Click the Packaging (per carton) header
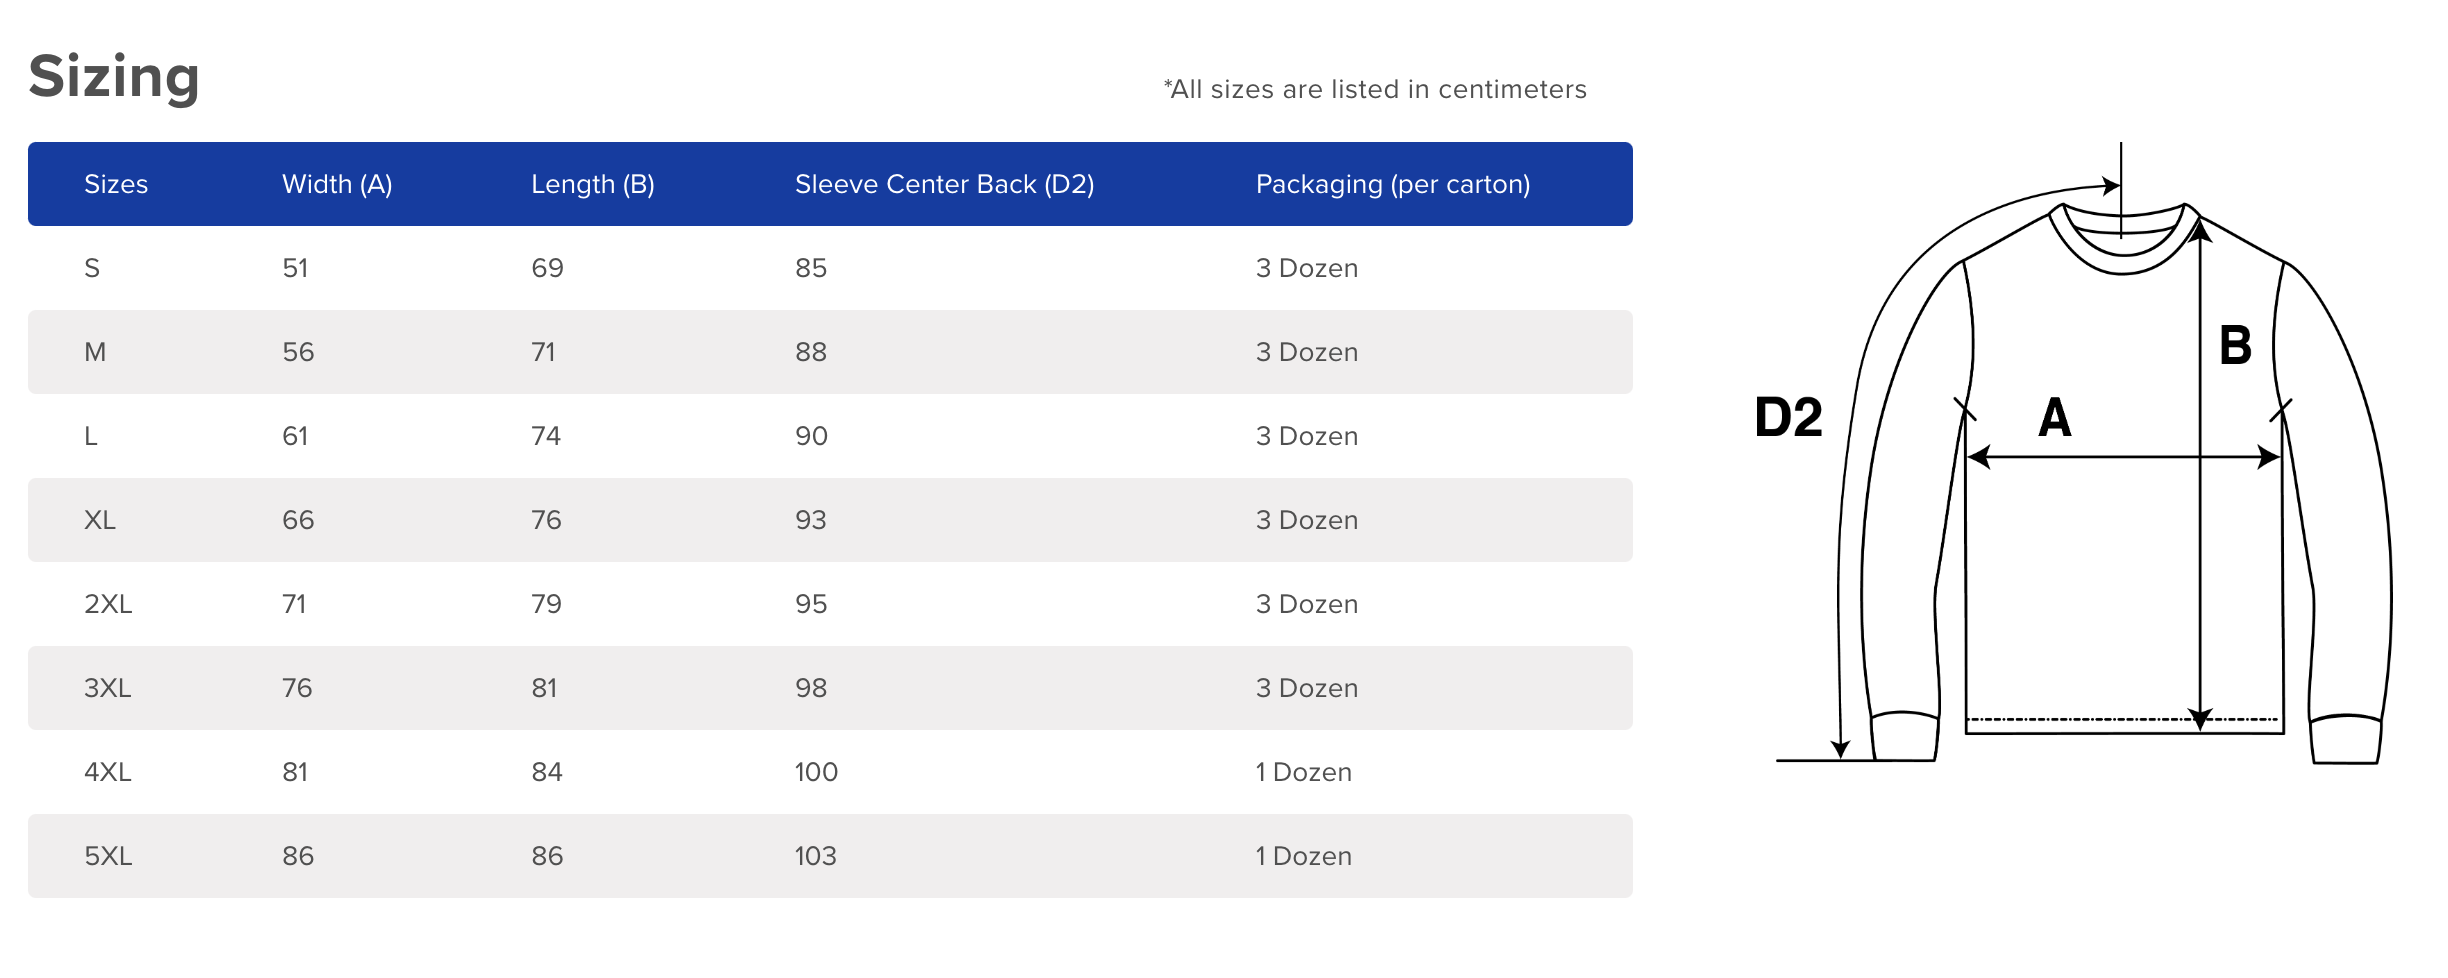Screen dimensions: 2448x978 point(1393,184)
